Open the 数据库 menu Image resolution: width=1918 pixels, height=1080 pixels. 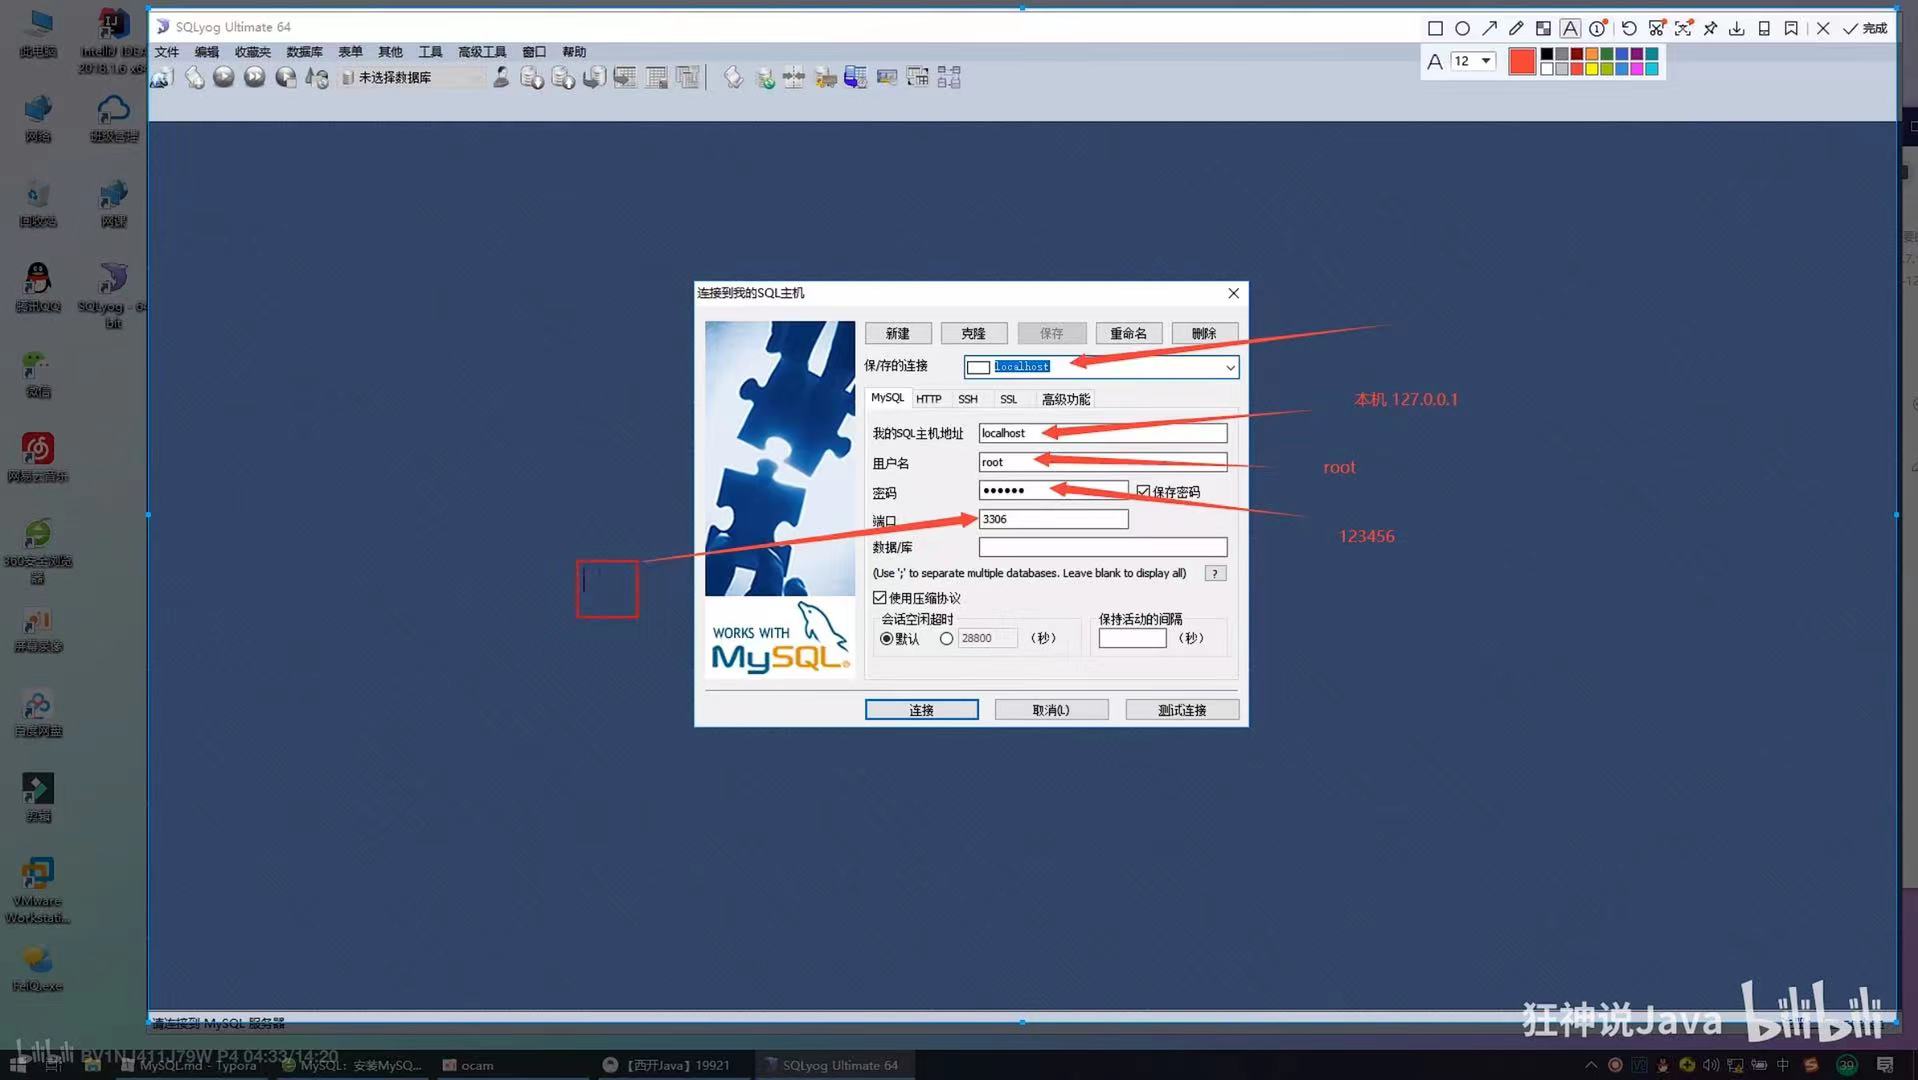[x=304, y=52]
